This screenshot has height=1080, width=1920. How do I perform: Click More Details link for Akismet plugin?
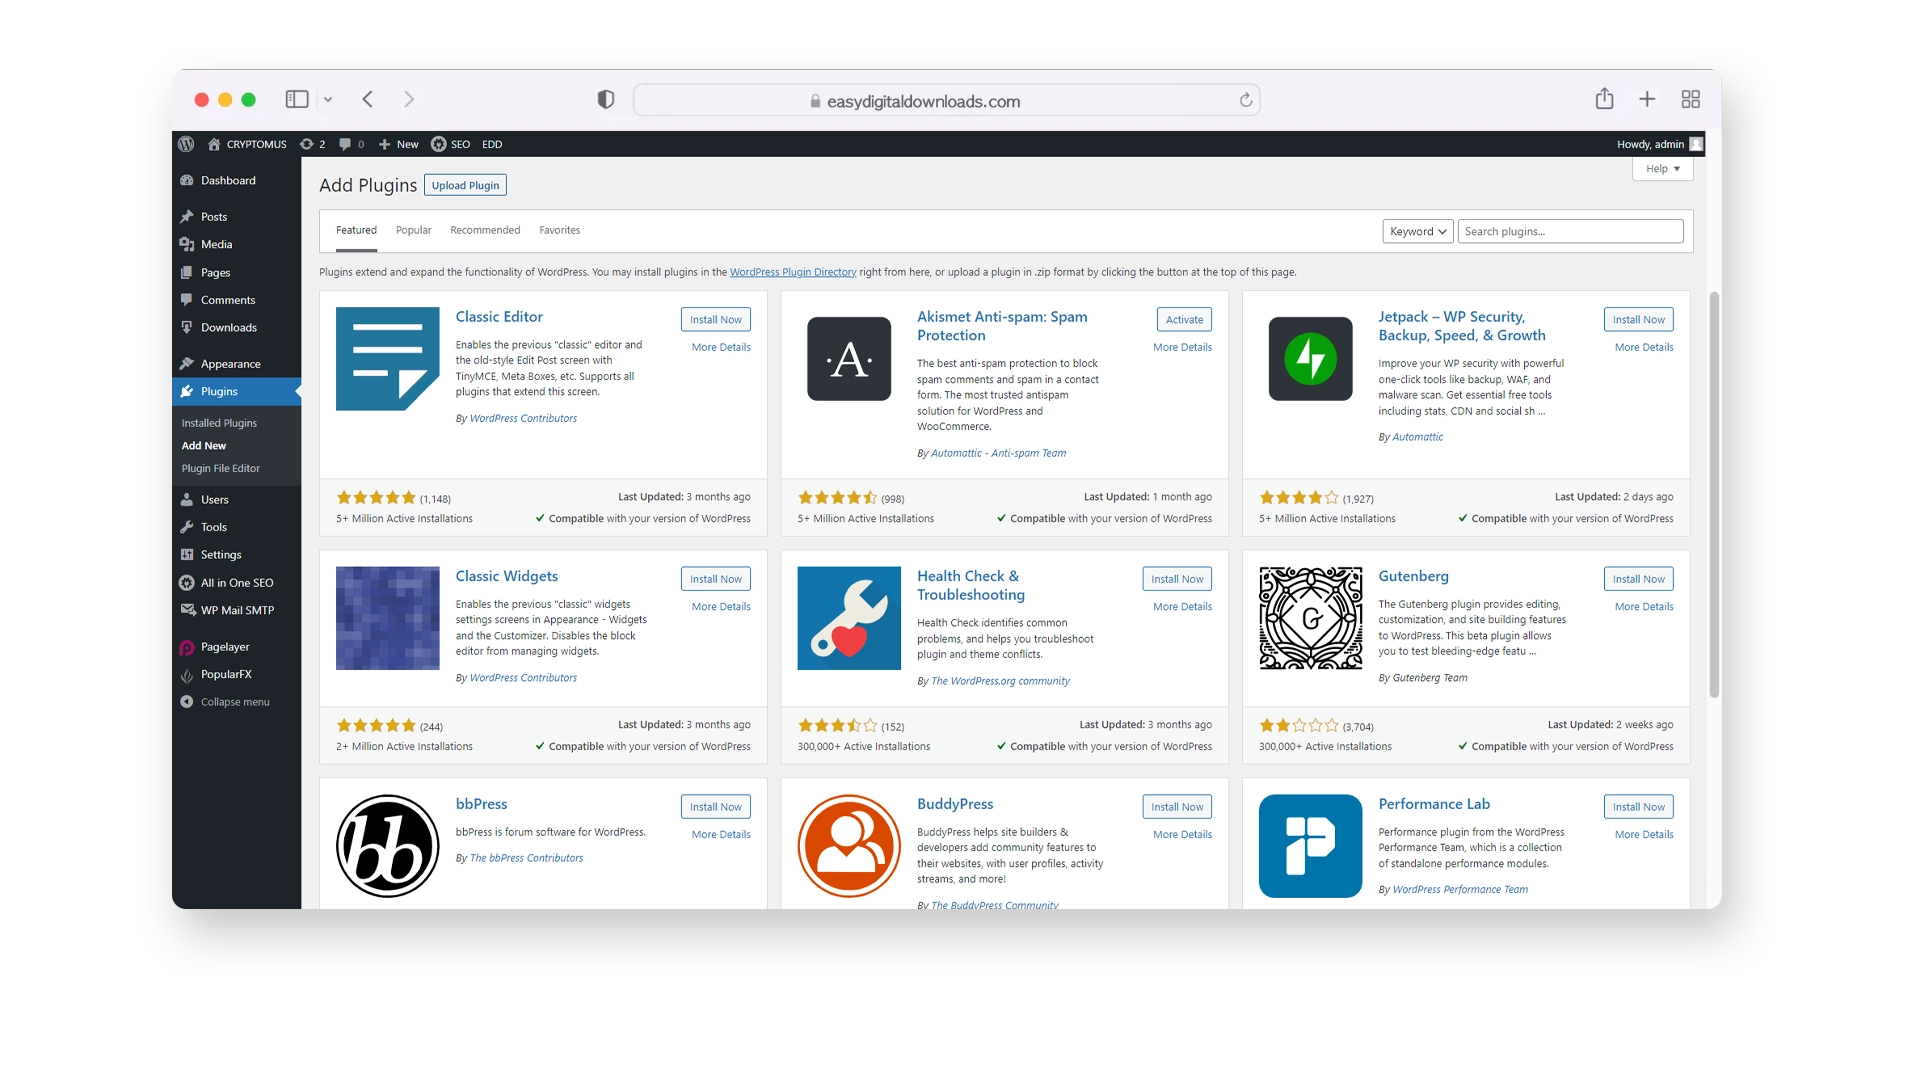point(1182,347)
